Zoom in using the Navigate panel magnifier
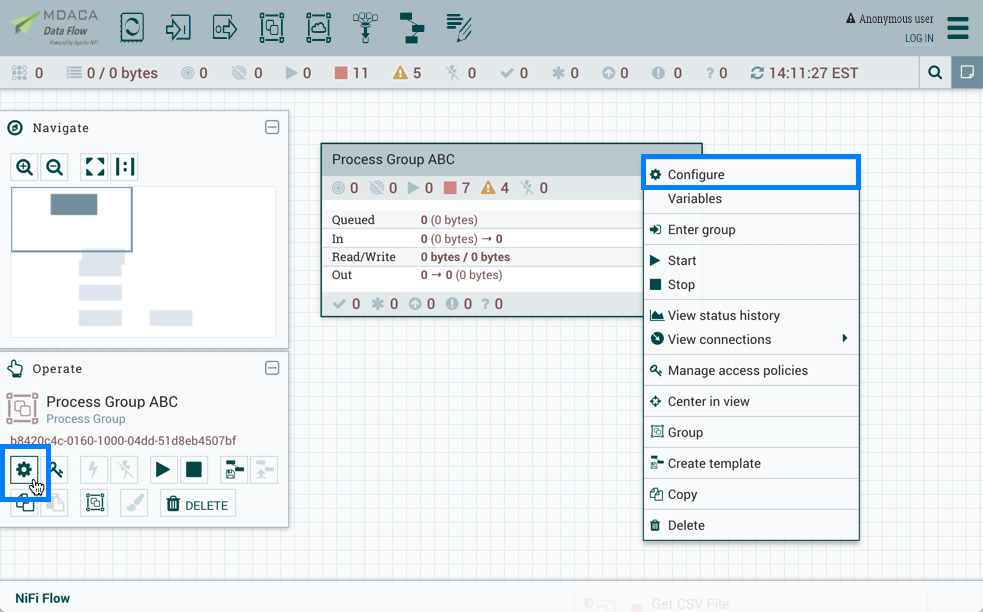The width and height of the screenshot is (983, 612). [24, 167]
